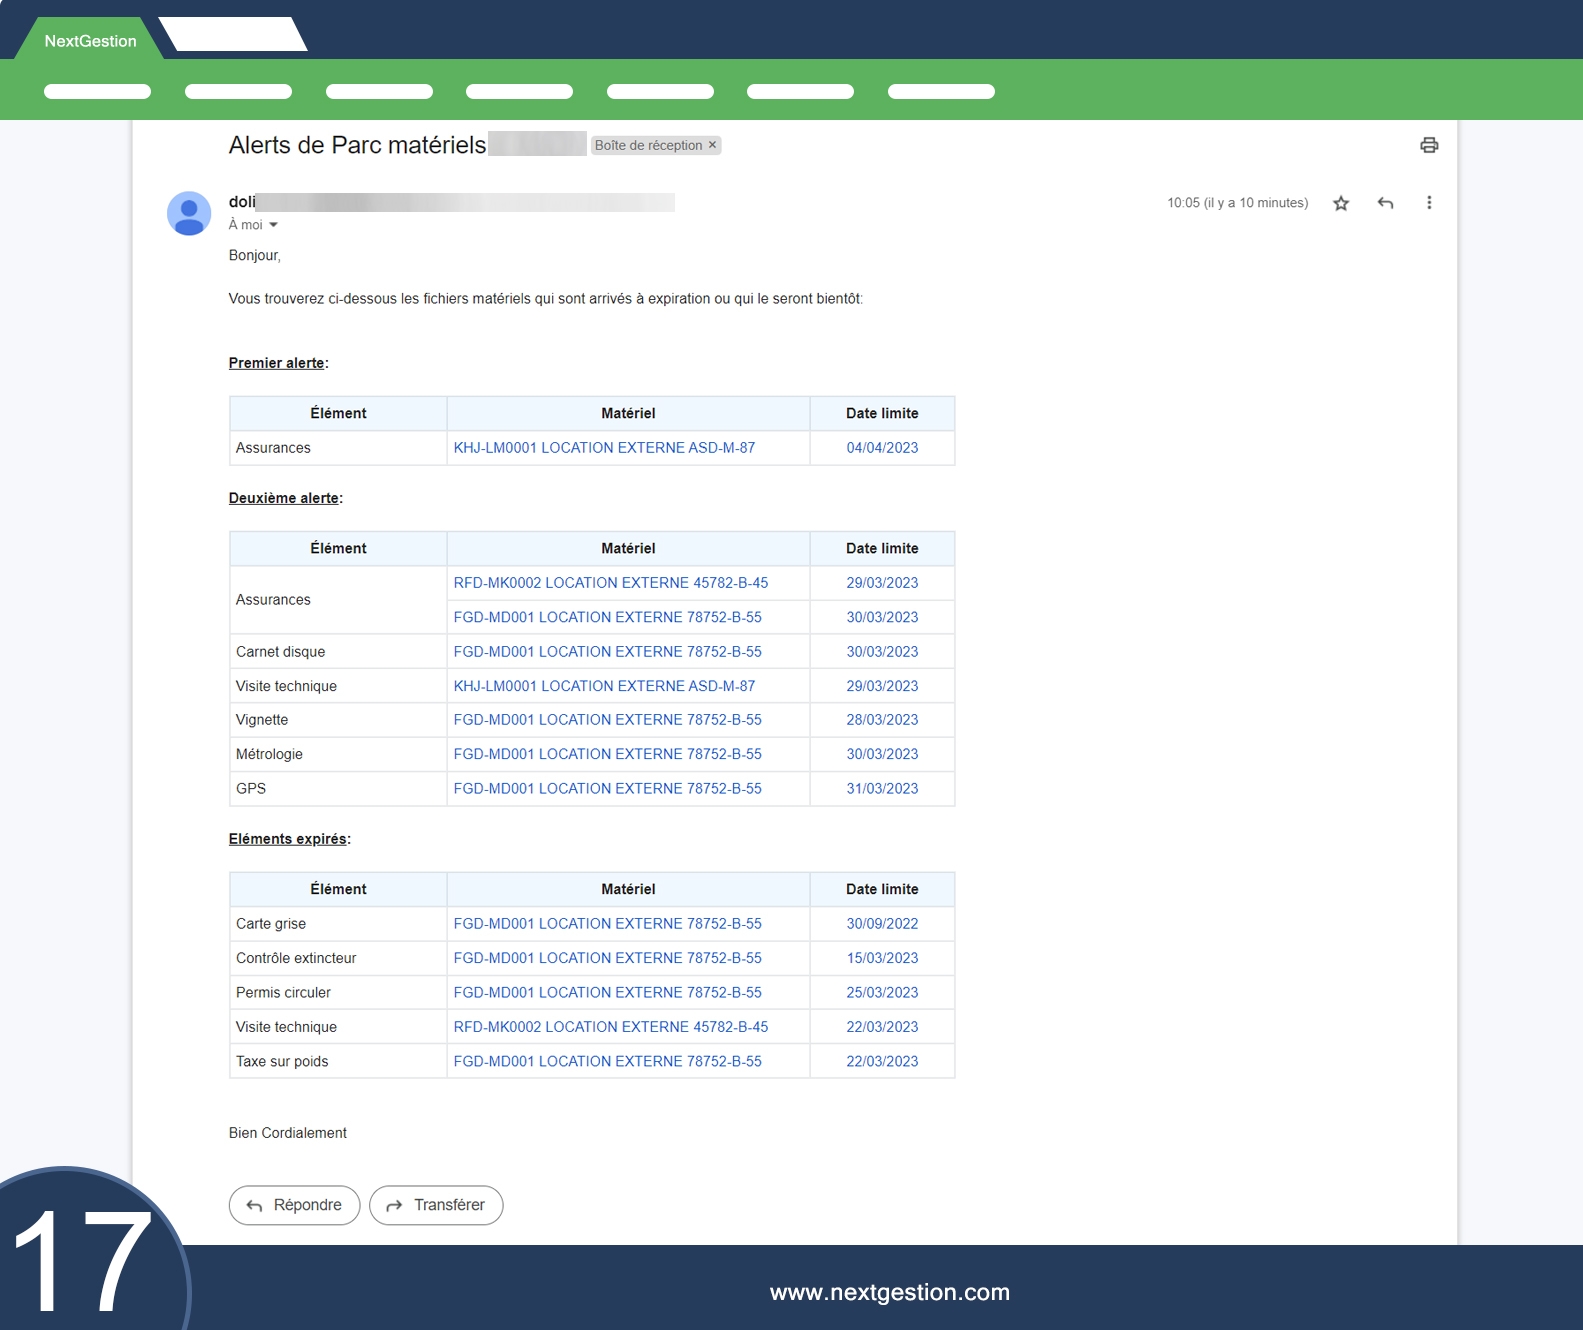Open the Carte grise FGD-MD001 material link
Image resolution: width=1583 pixels, height=1330 pixels.
[607, 924]
